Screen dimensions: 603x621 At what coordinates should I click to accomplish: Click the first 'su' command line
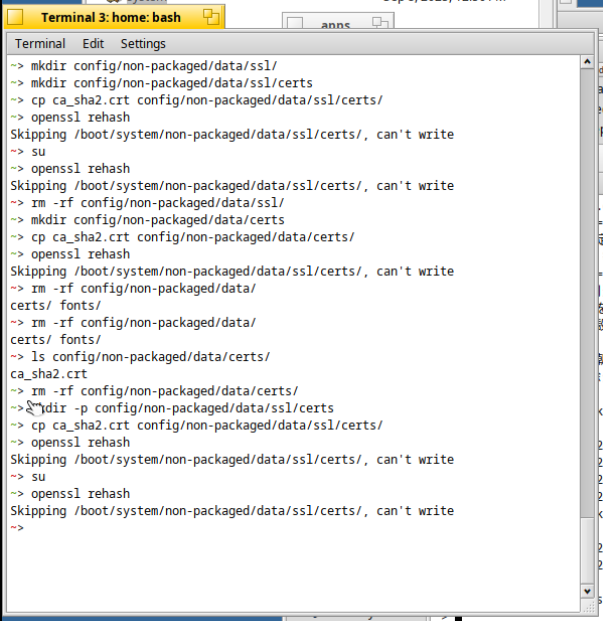tap(38, 151)
